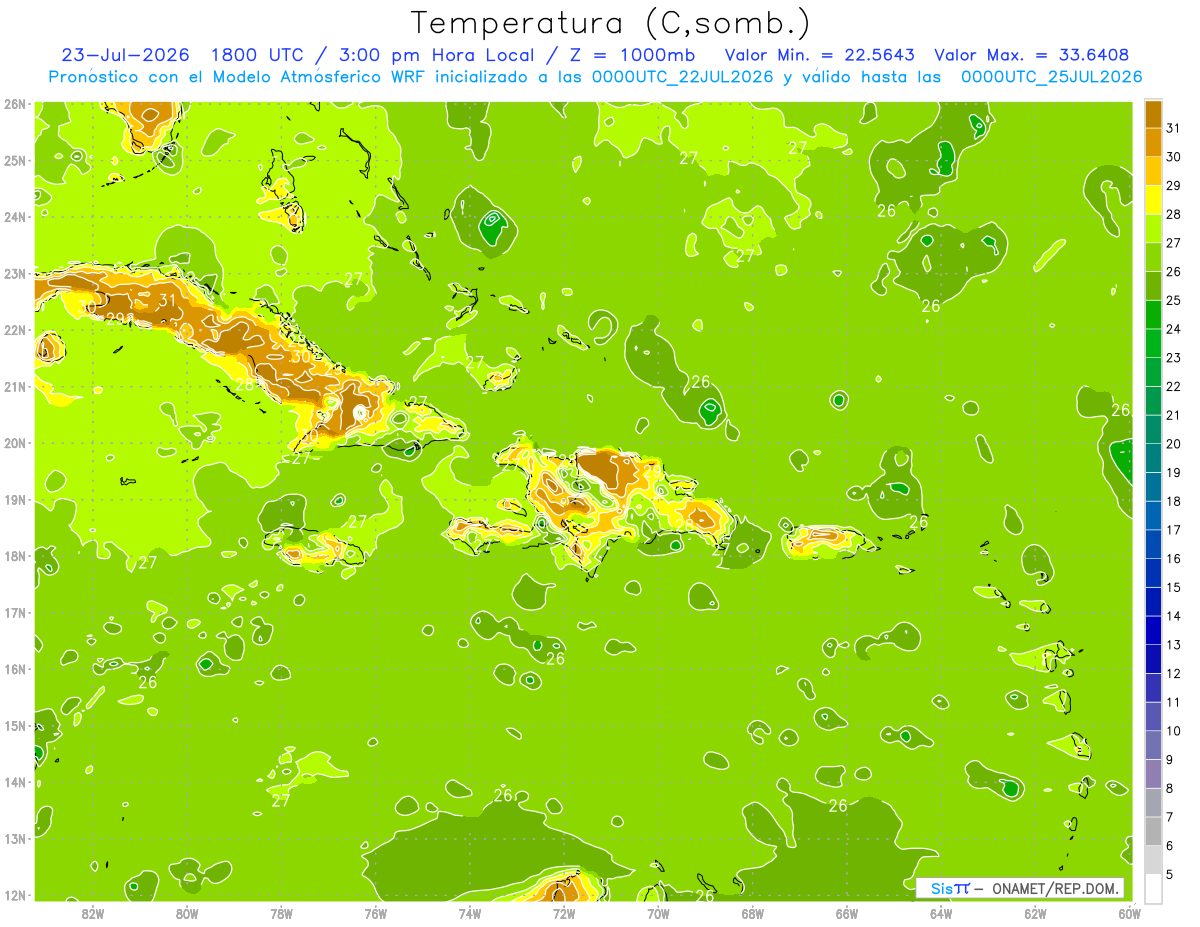The width and height of the screenshot is (1200, 927).
Task: Click the '12N' latitude axis label
Action: coord(14,895)
